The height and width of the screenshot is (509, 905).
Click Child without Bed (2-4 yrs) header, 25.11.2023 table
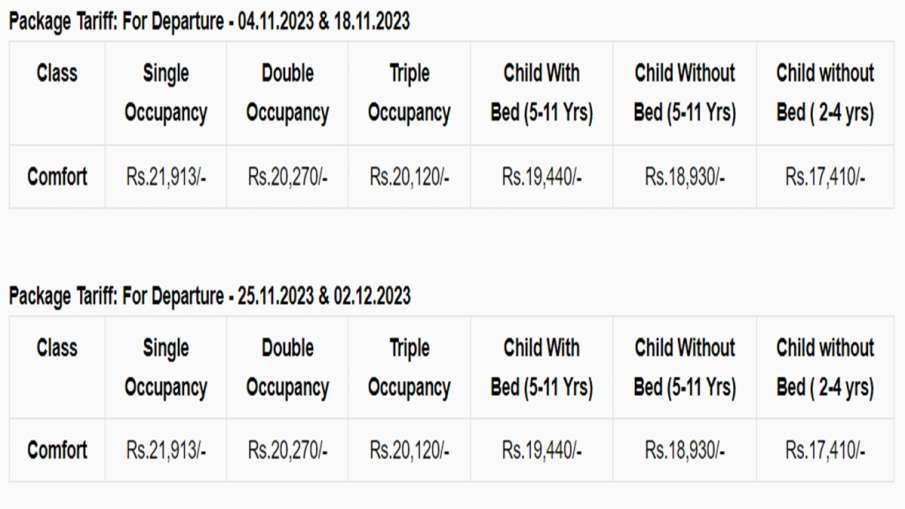825,368
